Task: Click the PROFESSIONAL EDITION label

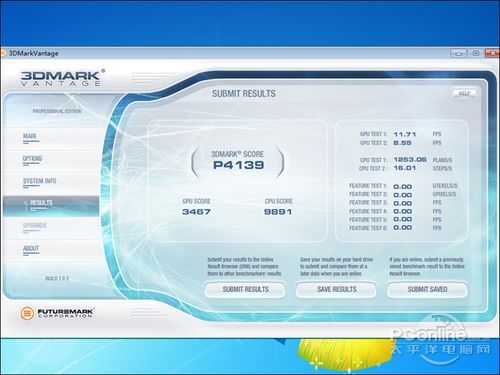Action: pyautogui.click(x=57, y=111)
